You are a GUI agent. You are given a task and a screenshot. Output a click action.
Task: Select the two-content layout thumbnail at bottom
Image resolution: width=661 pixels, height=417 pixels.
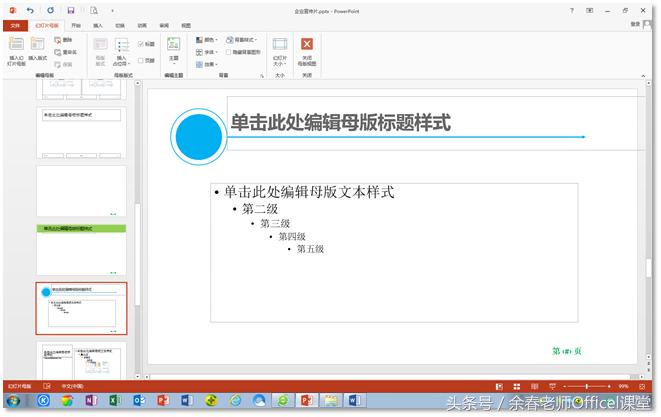coord(81,361)
